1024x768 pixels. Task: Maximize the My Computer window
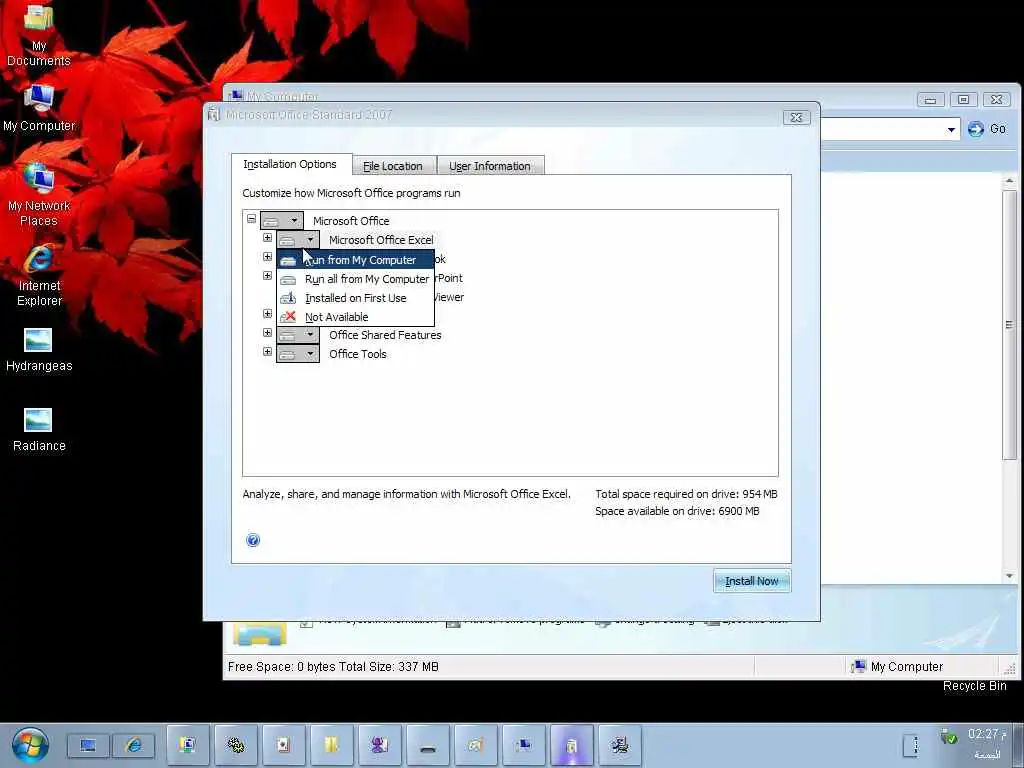coord(963,100)
